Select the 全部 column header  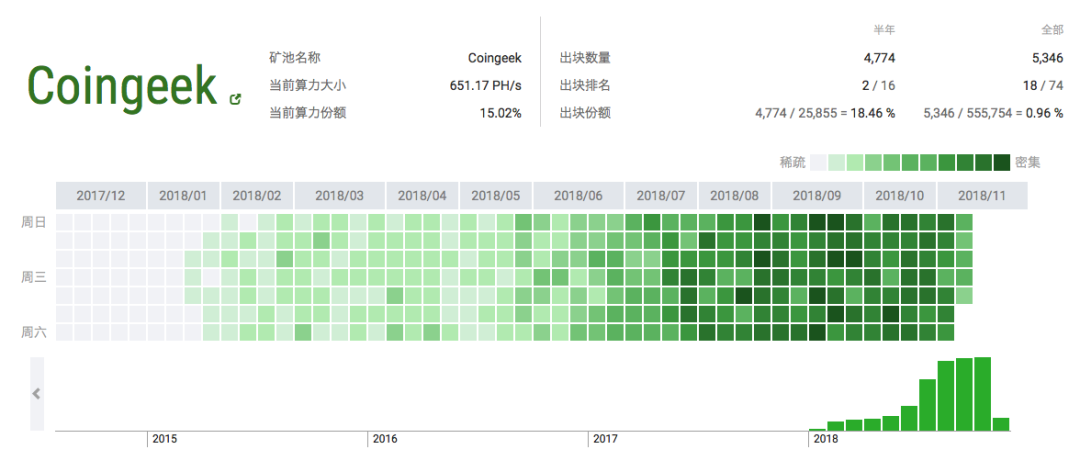tap(1052, 30)
